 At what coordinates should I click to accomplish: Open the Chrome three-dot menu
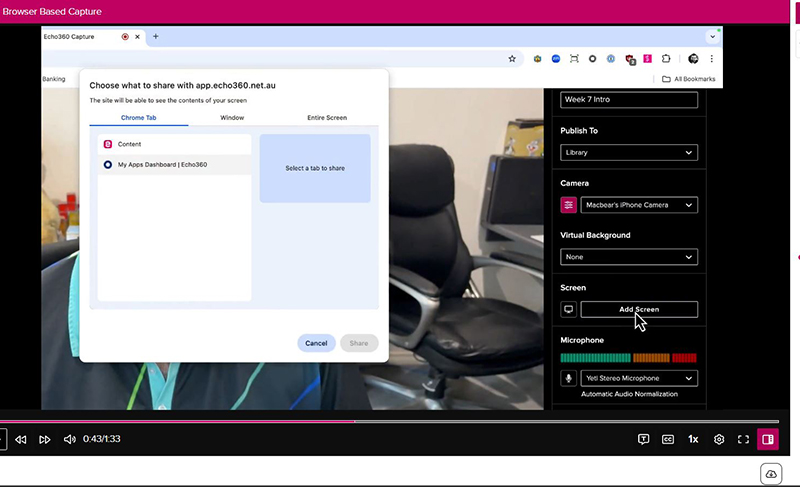click(x=711, y=59)
